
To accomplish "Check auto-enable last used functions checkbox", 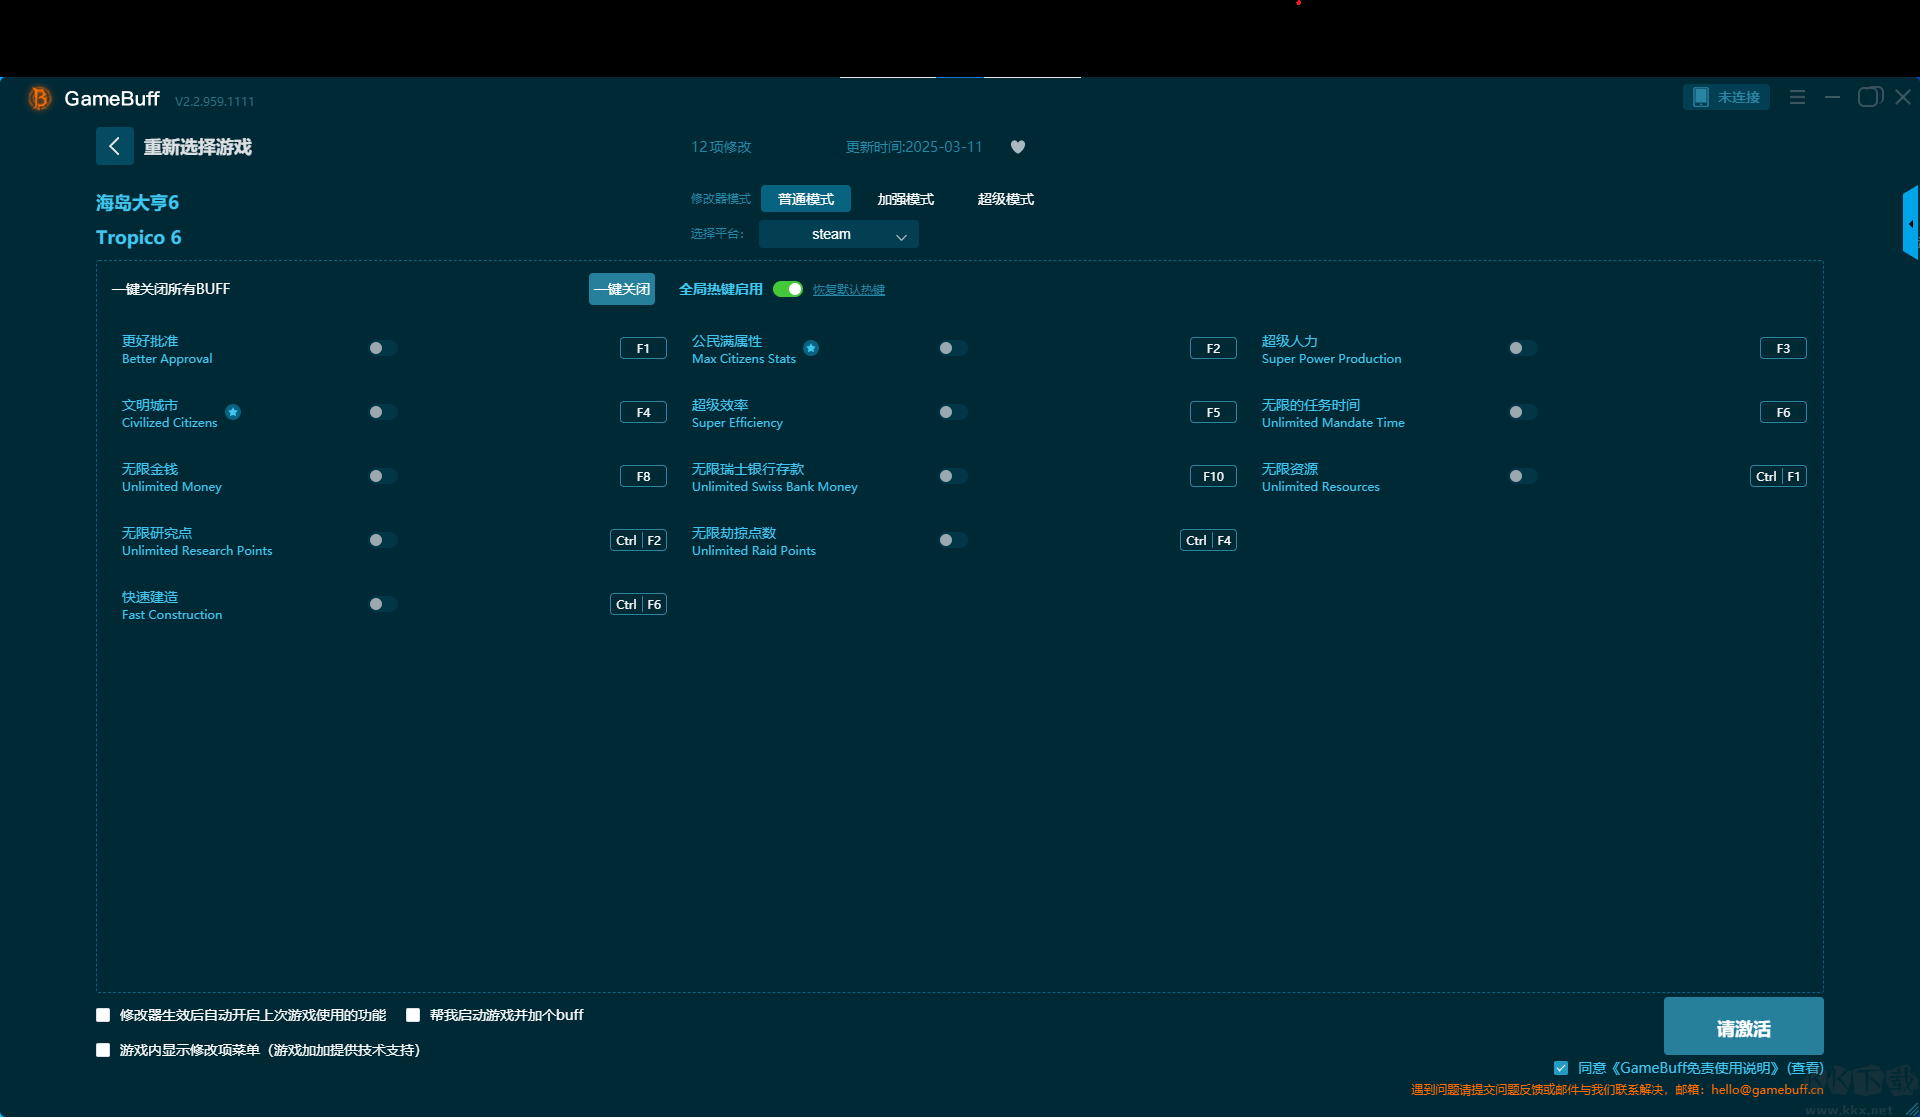I will [103, 1015].
